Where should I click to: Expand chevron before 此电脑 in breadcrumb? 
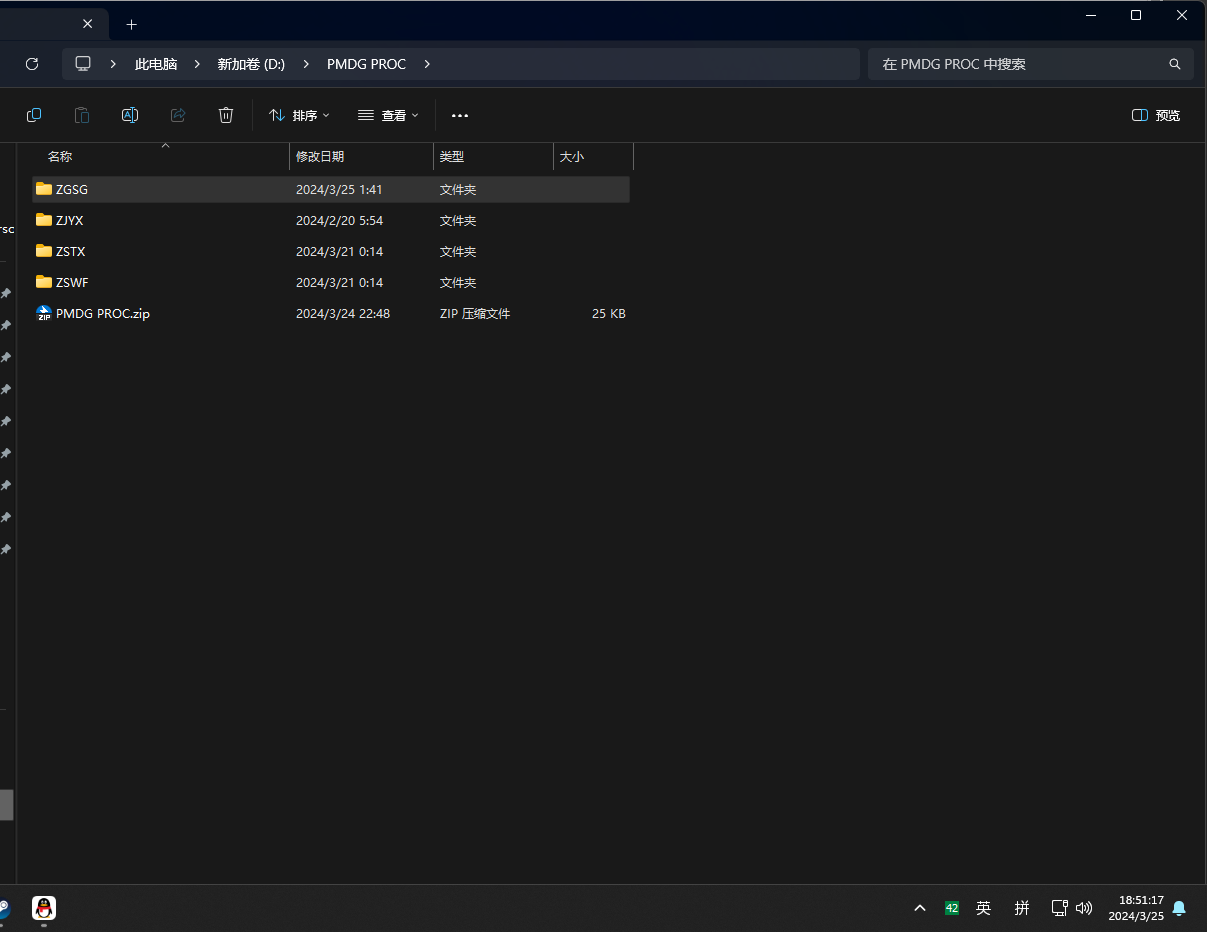pyautogui.click(x=113, y=64)
